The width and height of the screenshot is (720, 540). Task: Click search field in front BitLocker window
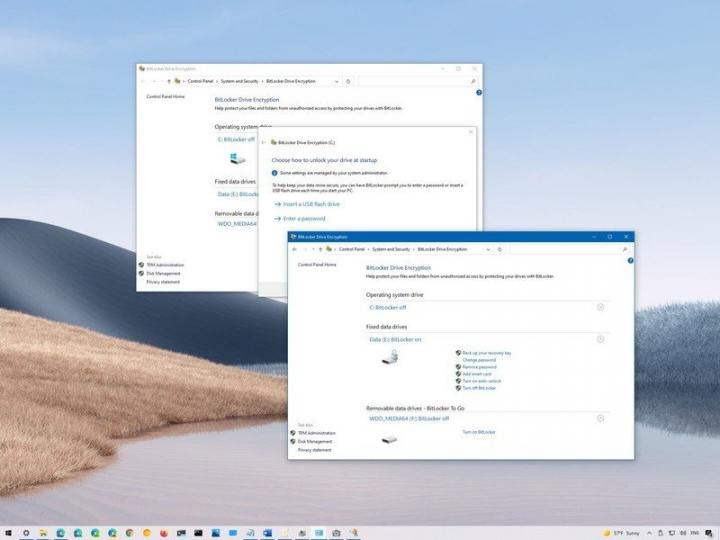[x=569, y=249]
